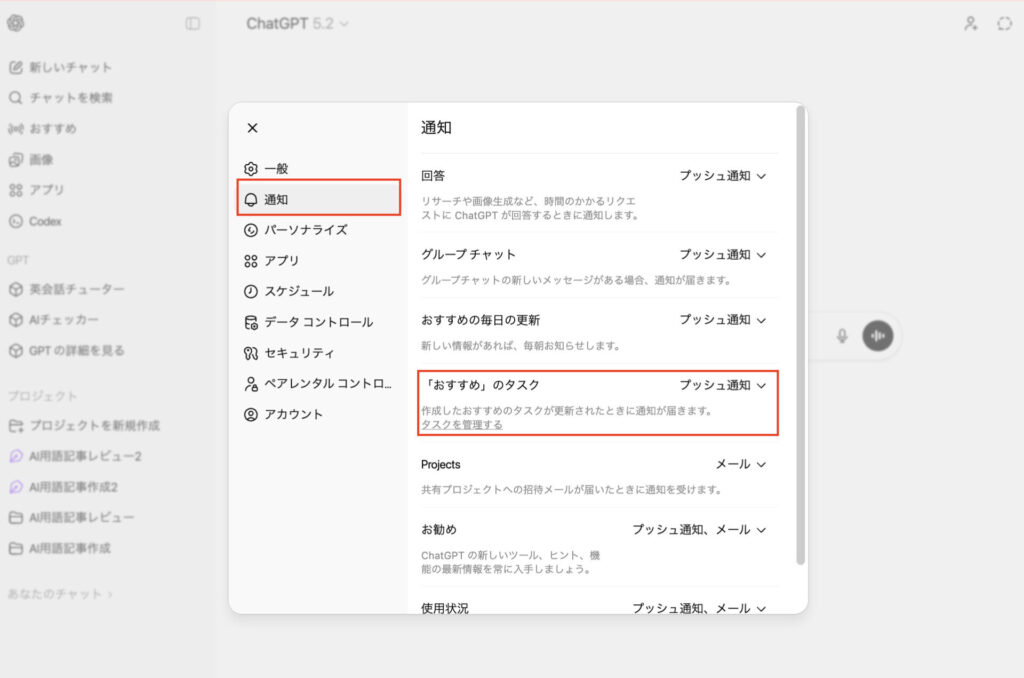The width and height of the screenshot is (1024, 678).
Task: Click the ChatGPT logo icon
Action: [16, 23]
